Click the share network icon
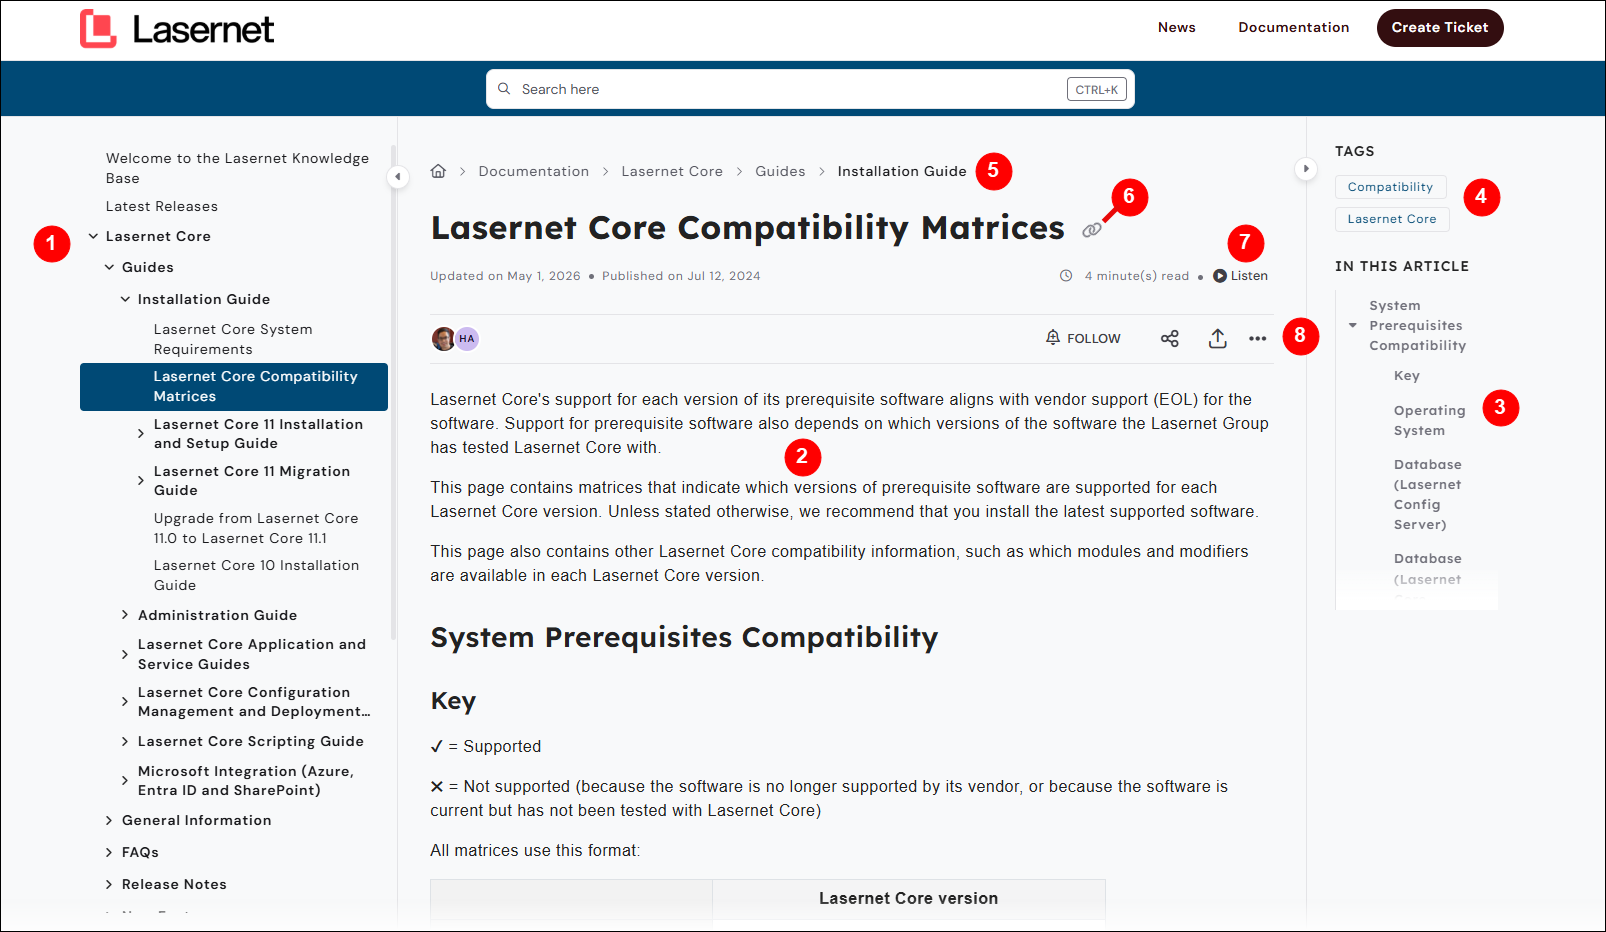The image size is (1606, 932). (1170, 339)
